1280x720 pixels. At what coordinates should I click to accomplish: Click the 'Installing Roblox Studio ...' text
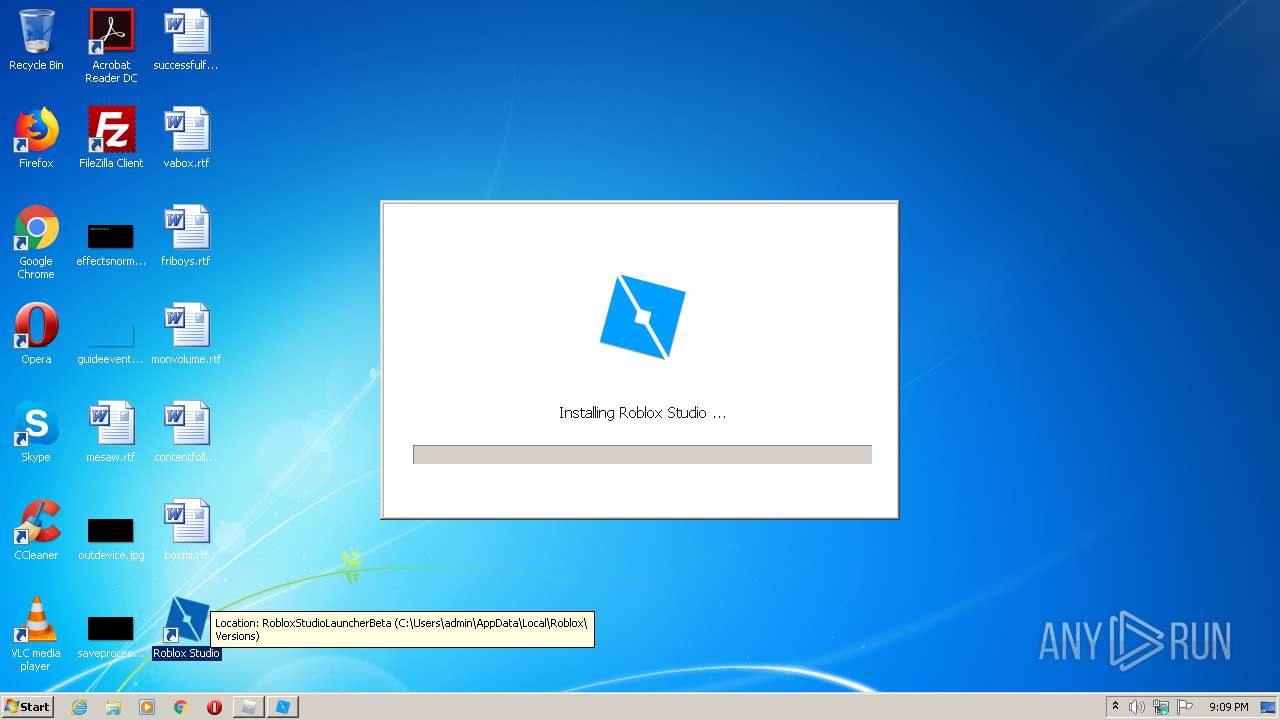click(642, 413)
